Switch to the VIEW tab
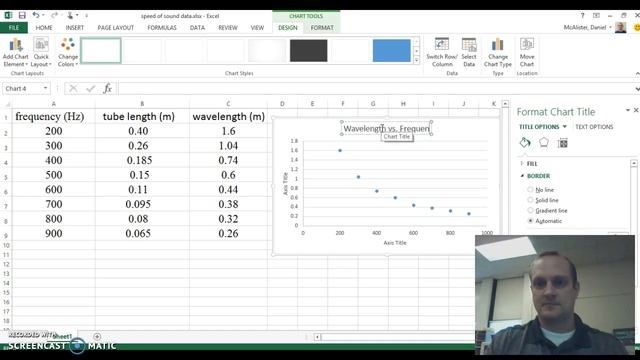Screen dimensions: 640x360 [x=257, y=28]
